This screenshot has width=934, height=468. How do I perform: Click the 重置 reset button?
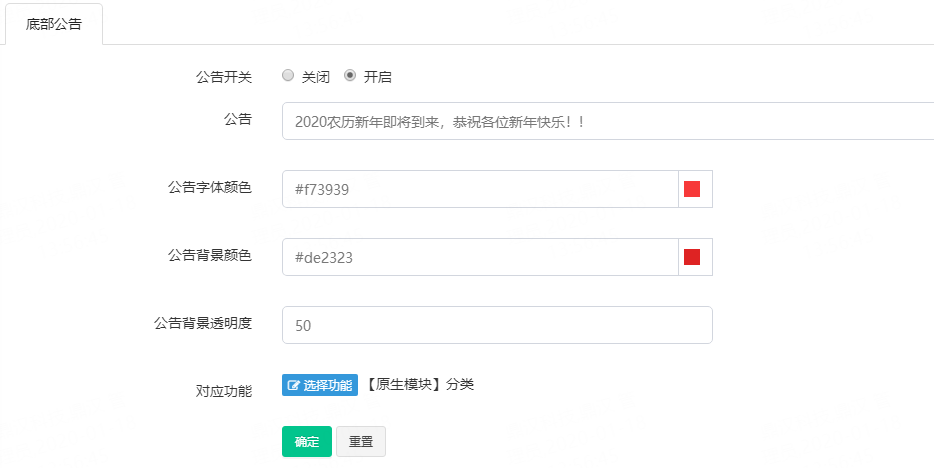coord(361,442)
